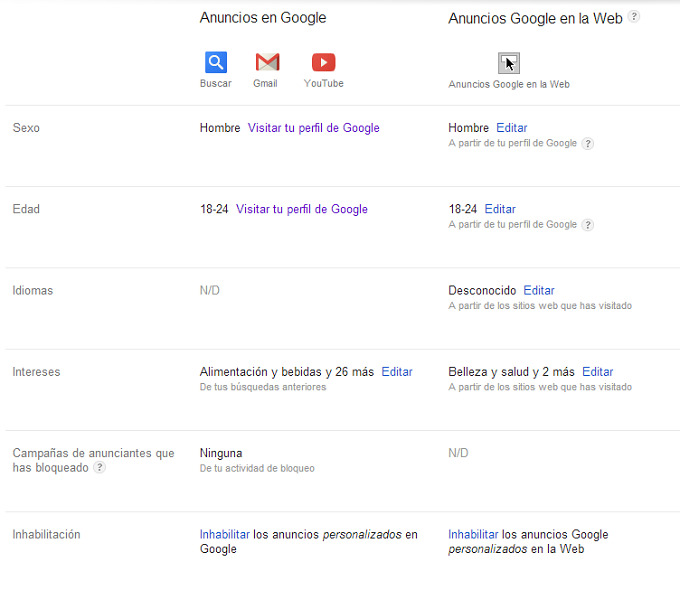Click the 'Inhabilitación' row label
This screenshot has height=590, width=680.
(46, 534)
